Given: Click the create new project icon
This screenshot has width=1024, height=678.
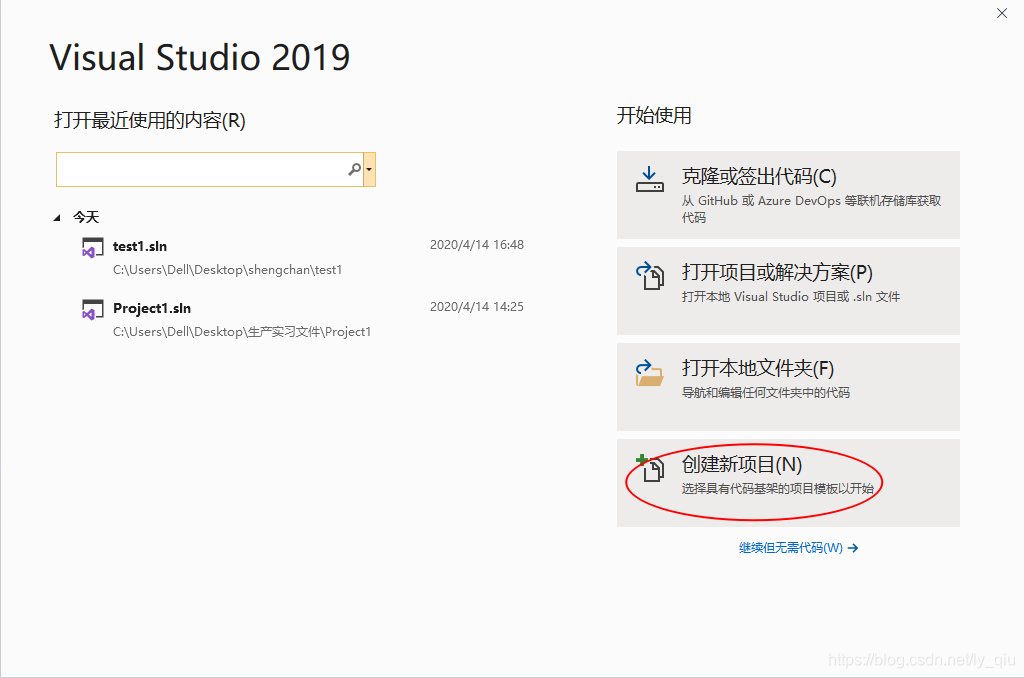Looking at the screenshot, I should 650,468.
